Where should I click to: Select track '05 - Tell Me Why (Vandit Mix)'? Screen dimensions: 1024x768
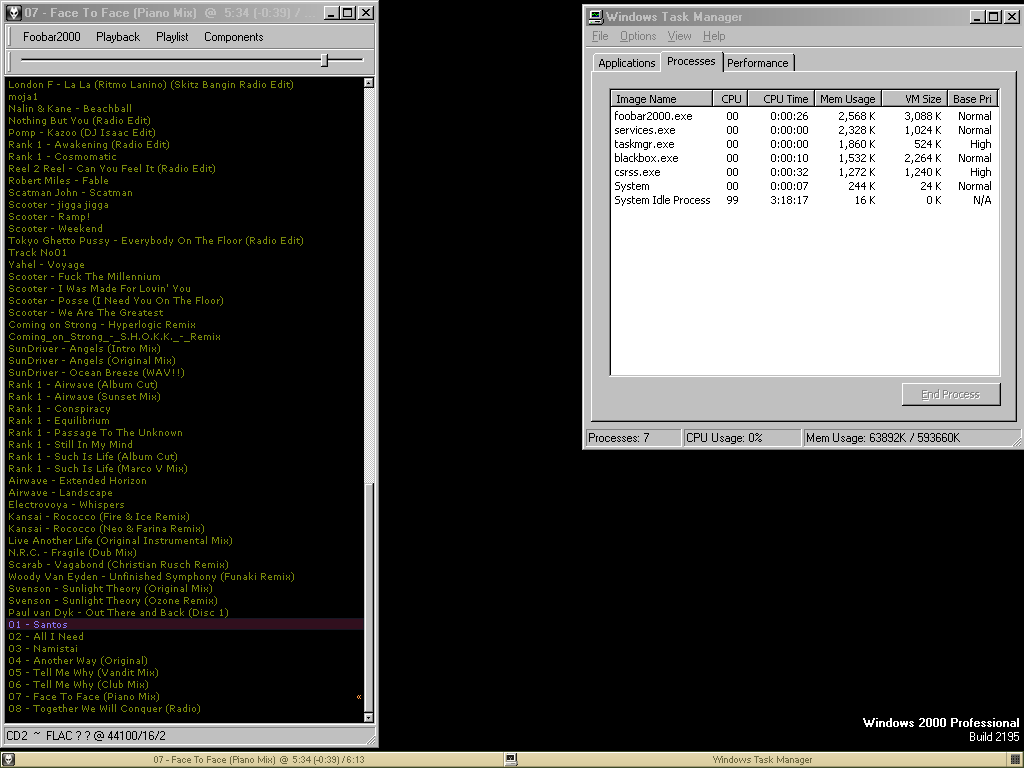pos(185,673)
